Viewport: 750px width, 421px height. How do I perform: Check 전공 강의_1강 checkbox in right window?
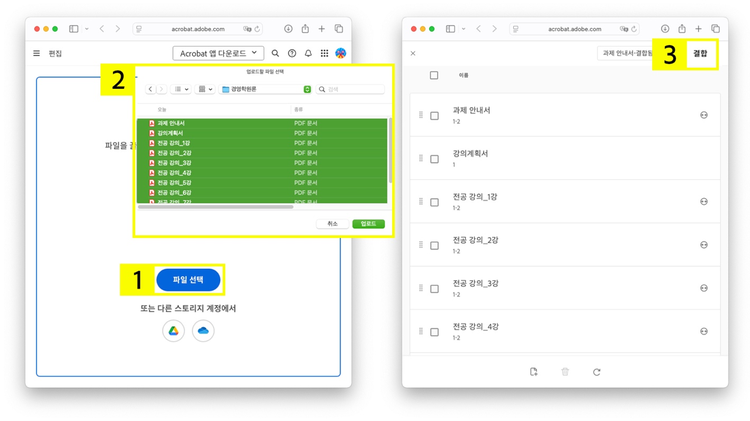[434, 202]
